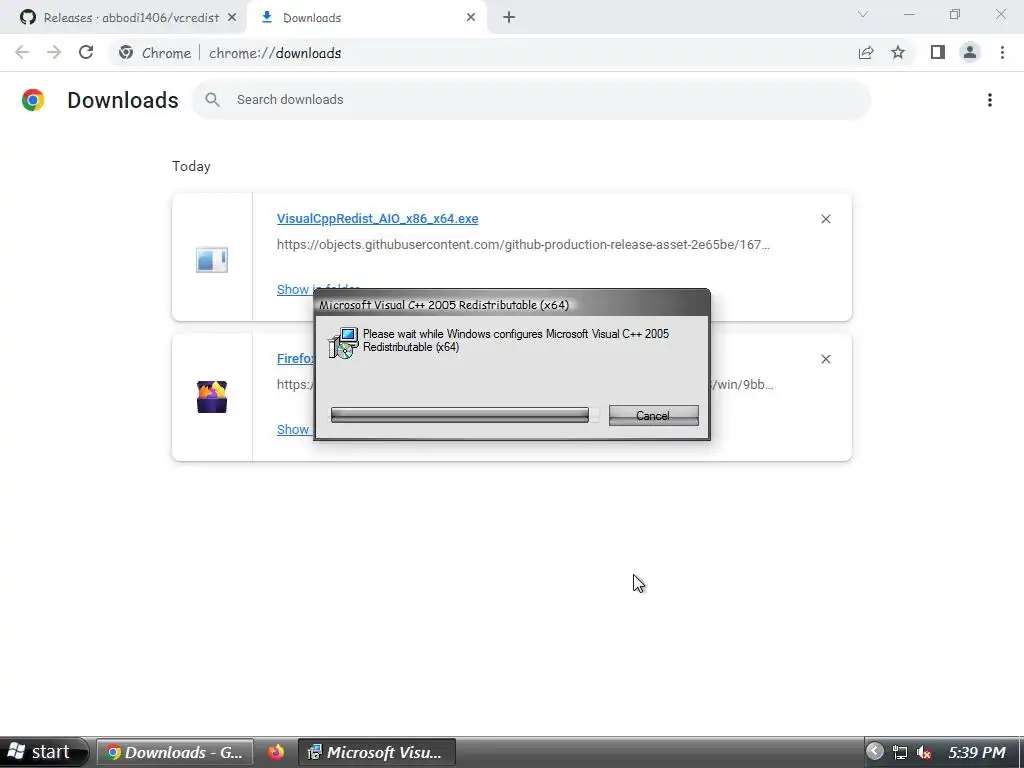1024x768 pixels.
Task: Select the Downloads browser tab
Action: point(366,18)
